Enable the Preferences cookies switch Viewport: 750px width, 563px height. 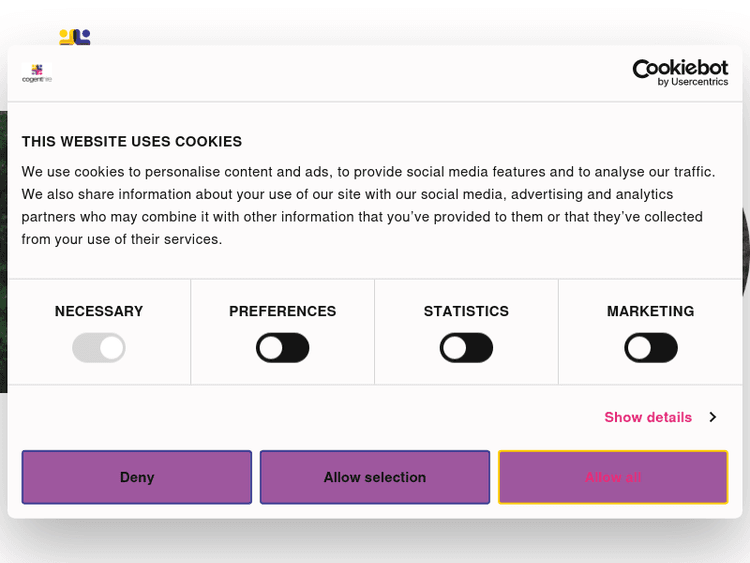point(283,348)
